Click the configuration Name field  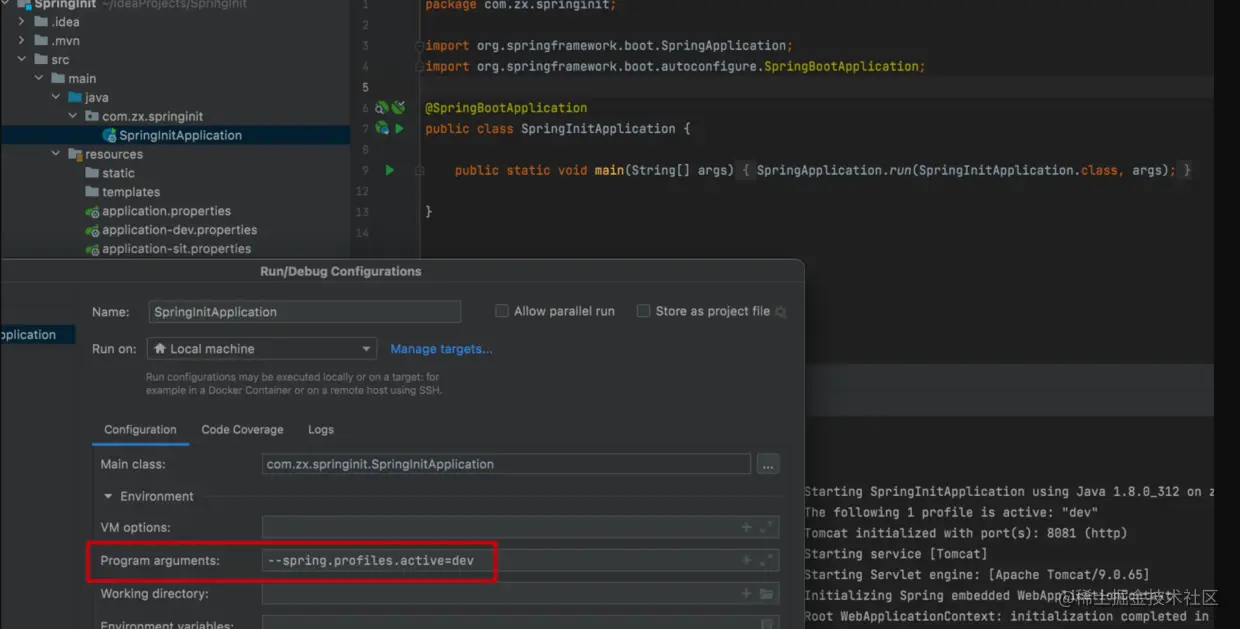304,312
